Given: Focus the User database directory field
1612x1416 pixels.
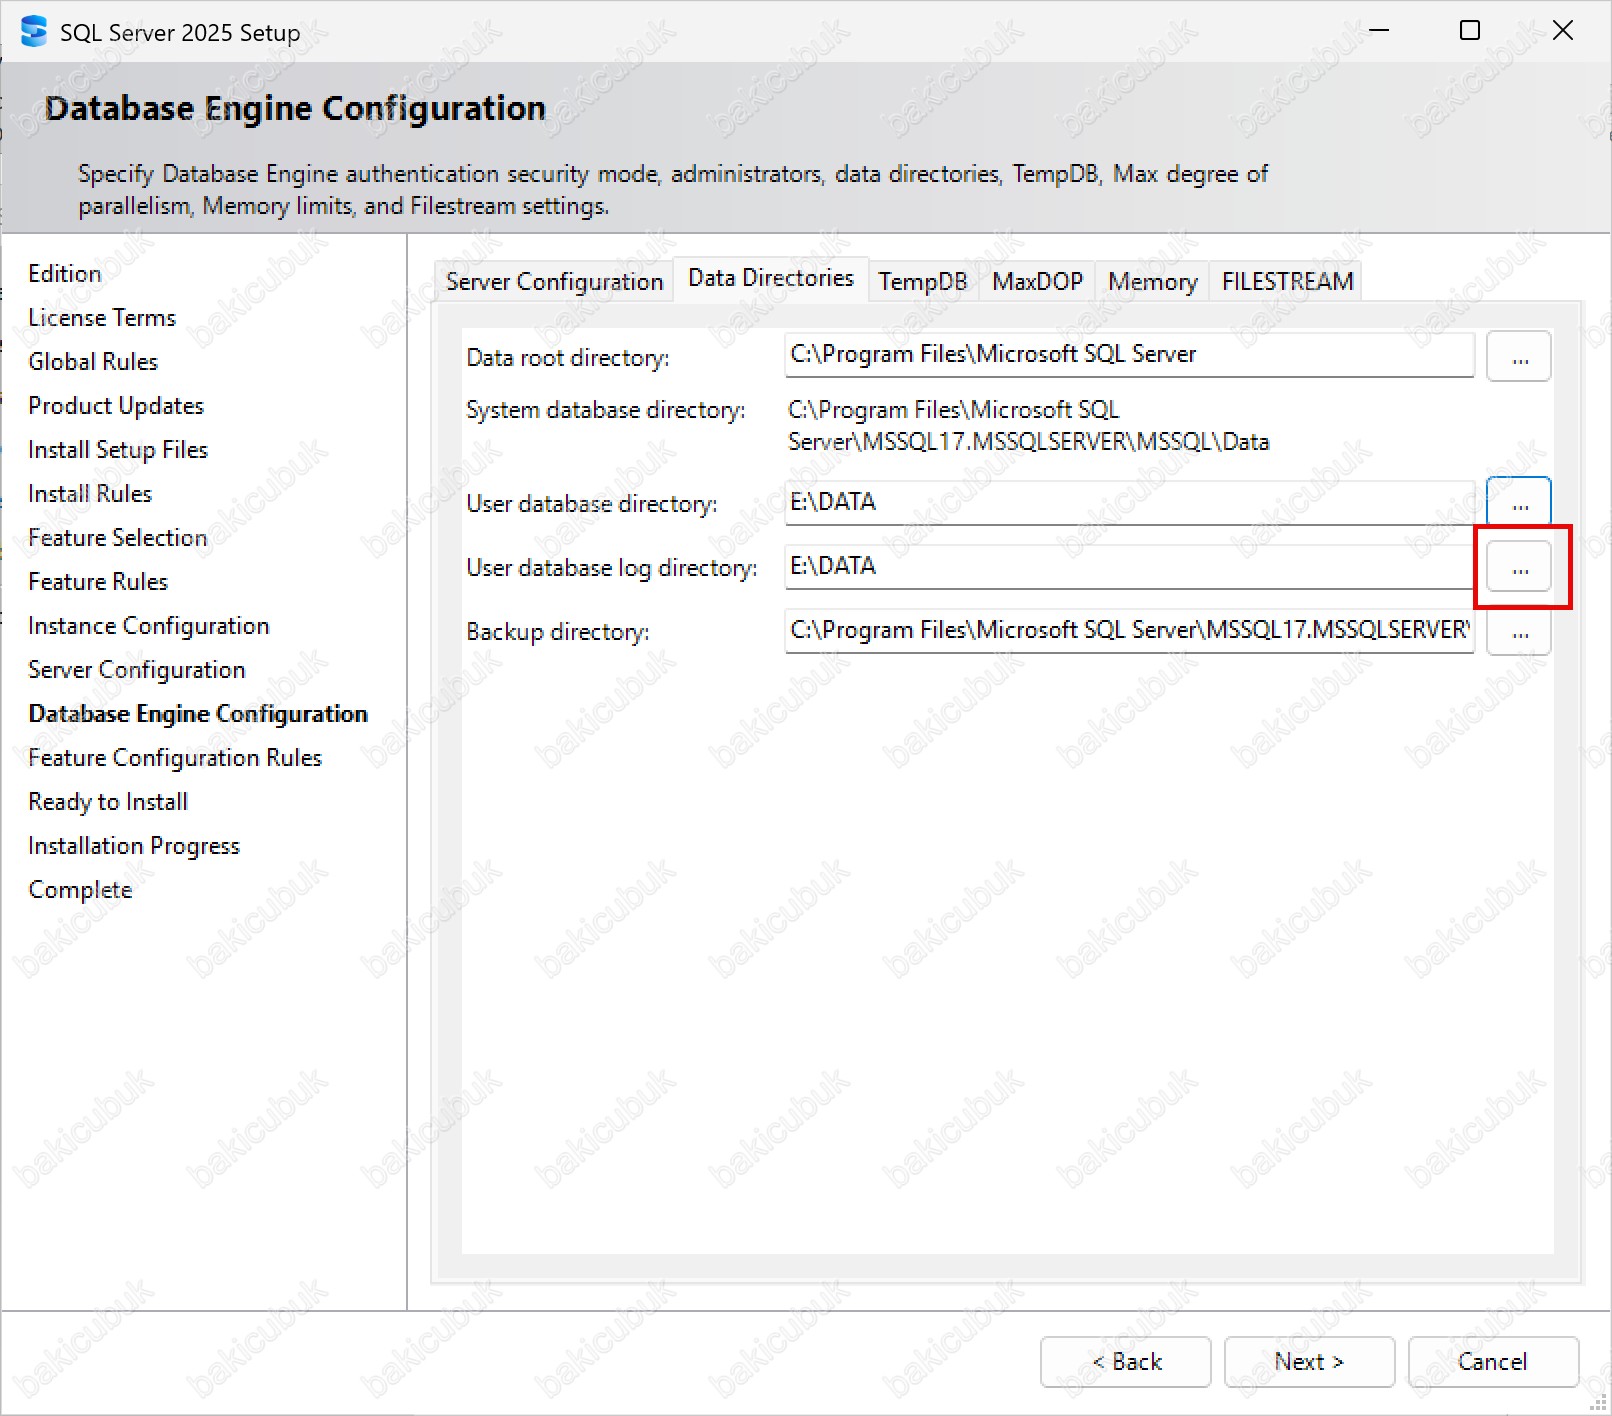Looking at the screenshot, I should pos(1128,502).
